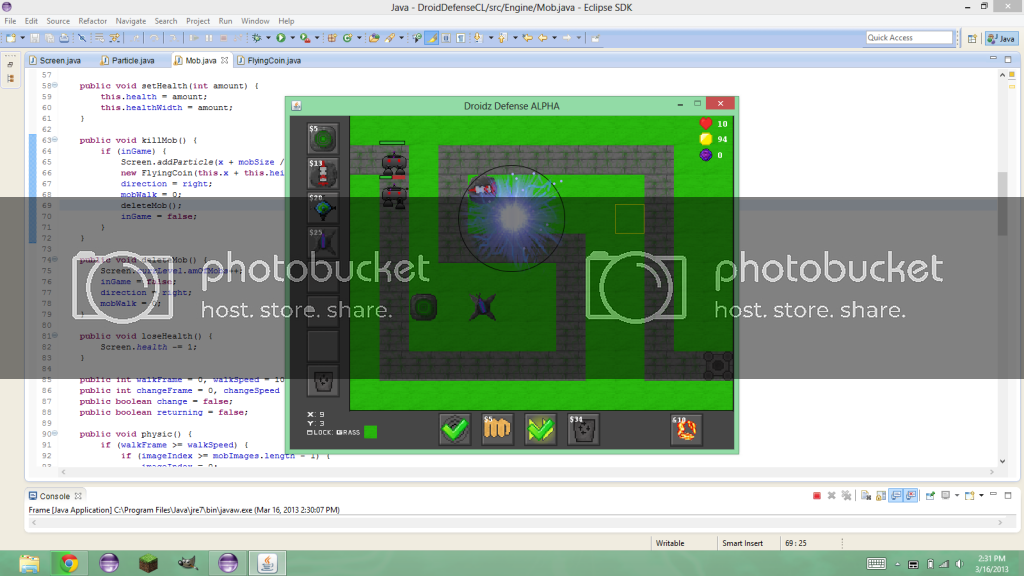Screen dimensions: 1024x576
Task: Open the Debug configurations dropdown arrow
Action: pyautogui.click(x=268, y=38)
